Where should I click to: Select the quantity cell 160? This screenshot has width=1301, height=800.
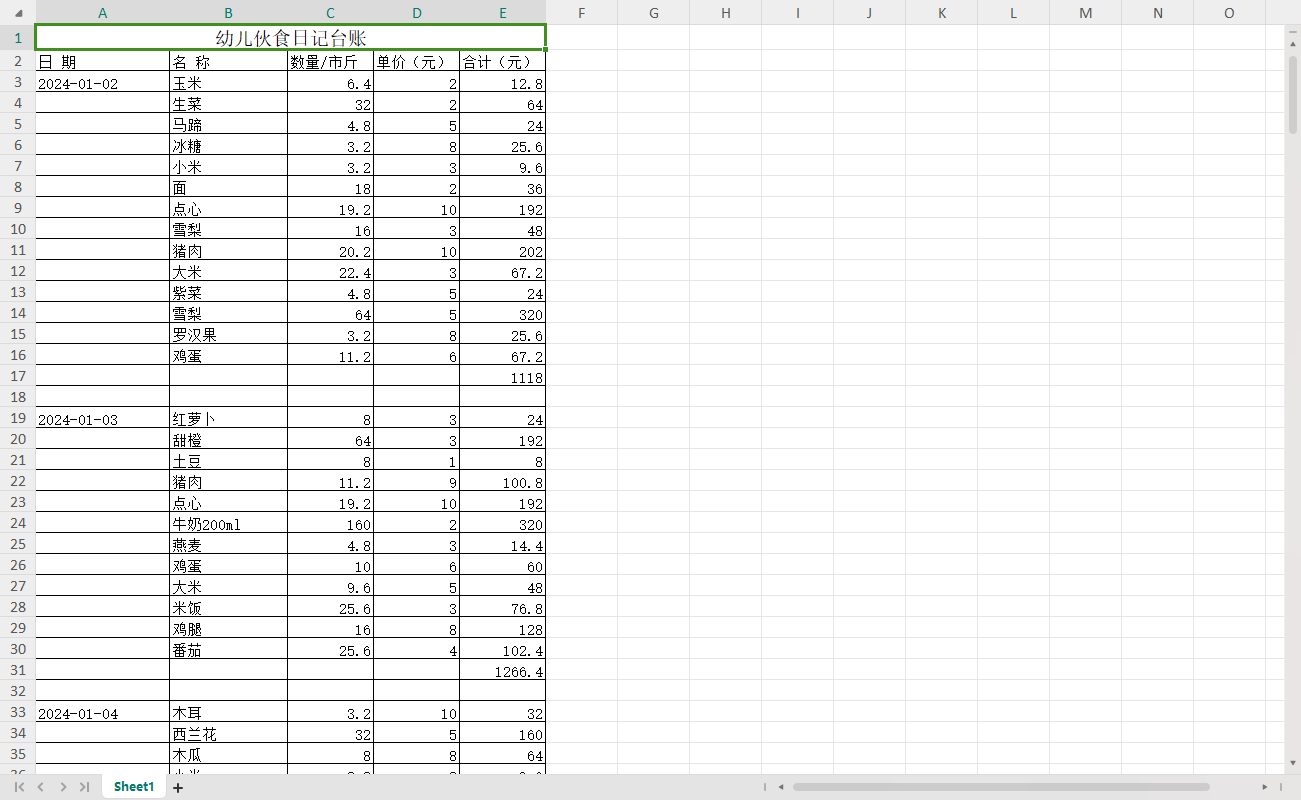331,524
